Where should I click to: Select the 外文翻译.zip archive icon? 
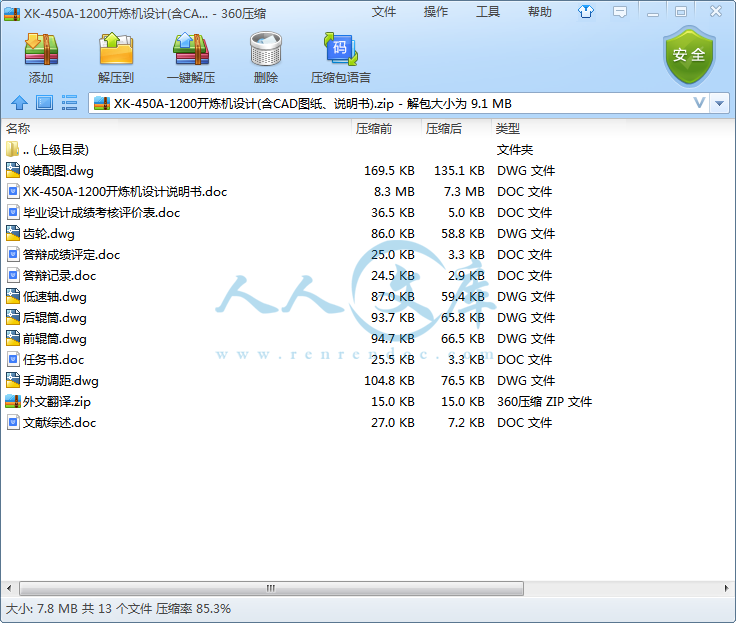pos(13,401)
